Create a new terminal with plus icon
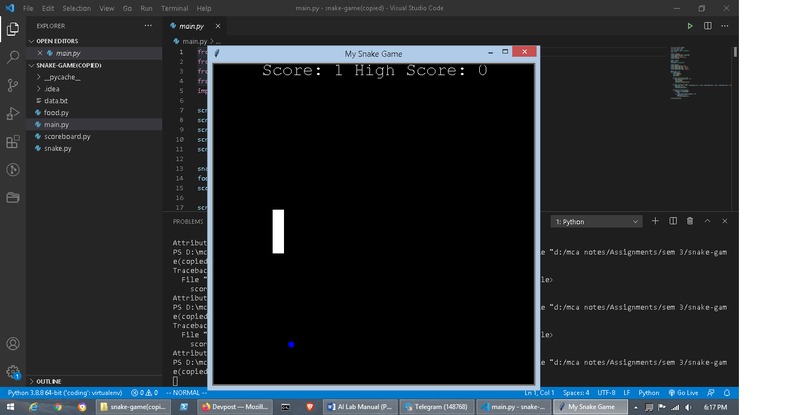The height and width of the screenshot is (415, 806). pyautogui.click(x=655, y=221)
